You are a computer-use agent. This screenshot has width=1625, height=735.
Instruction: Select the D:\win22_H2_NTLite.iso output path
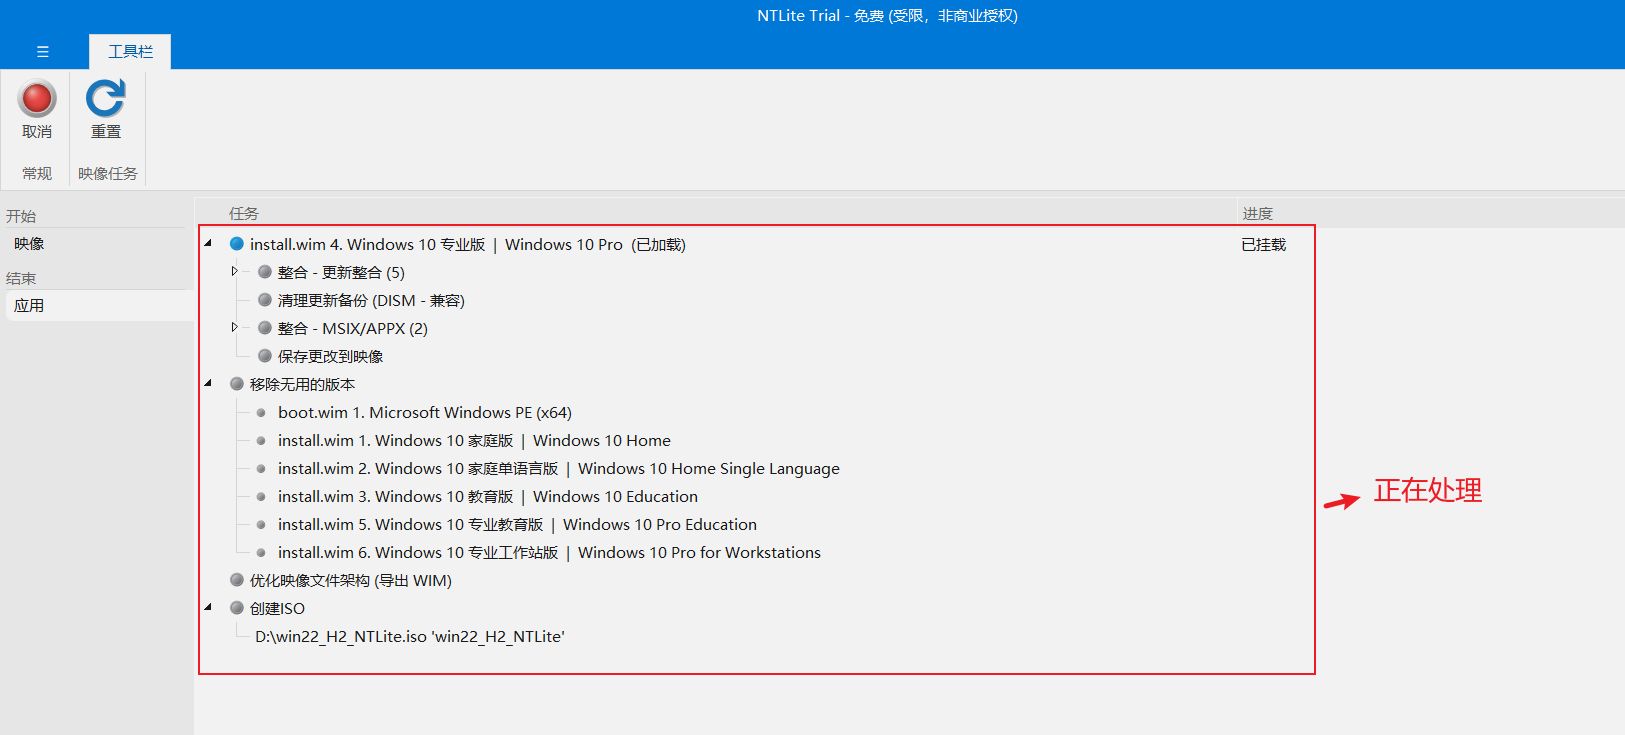click(x=409, y=636)
